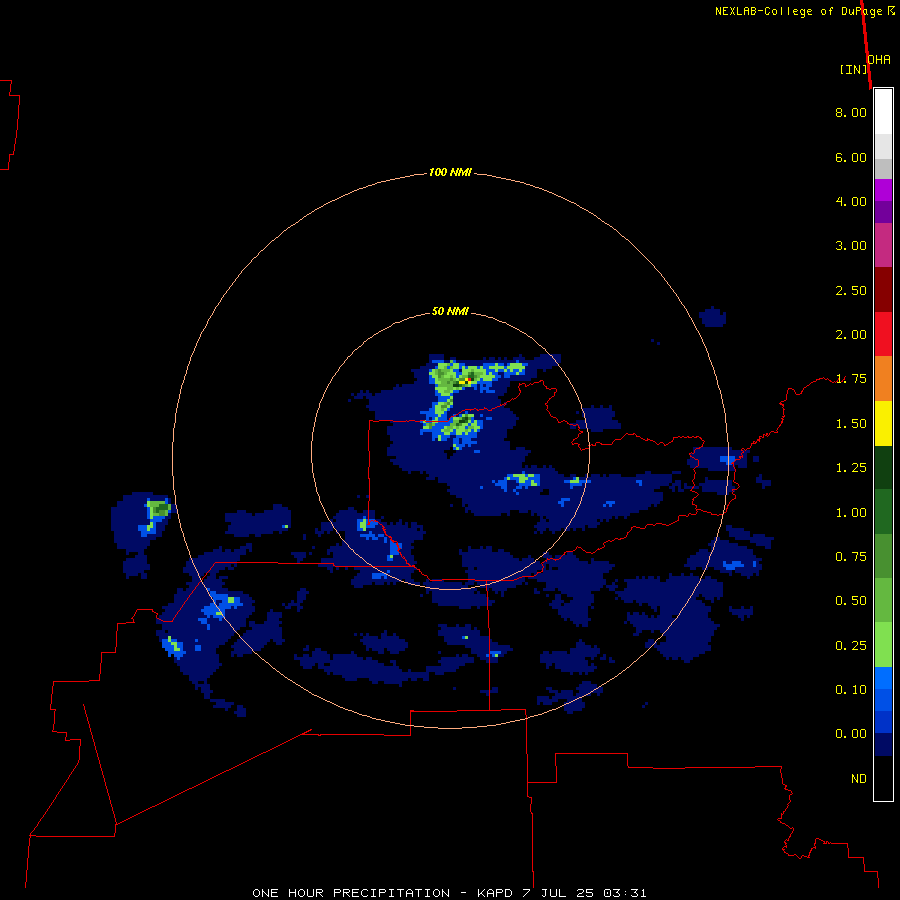Click the 0.10 legend value
The width and height of the screenshot is (900, 900).
[851, 690]
